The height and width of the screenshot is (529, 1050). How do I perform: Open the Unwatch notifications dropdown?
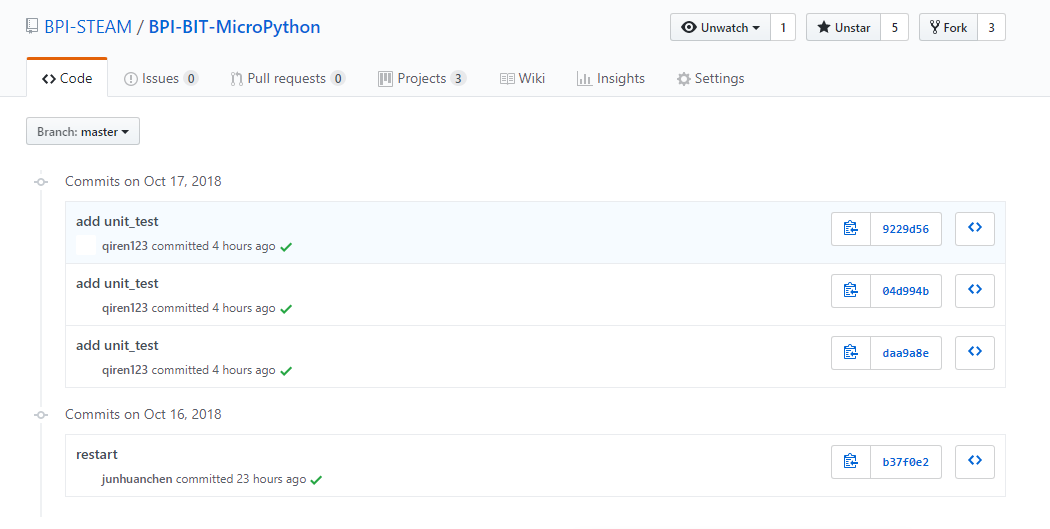pyautogui.click(x=721, y=27)
